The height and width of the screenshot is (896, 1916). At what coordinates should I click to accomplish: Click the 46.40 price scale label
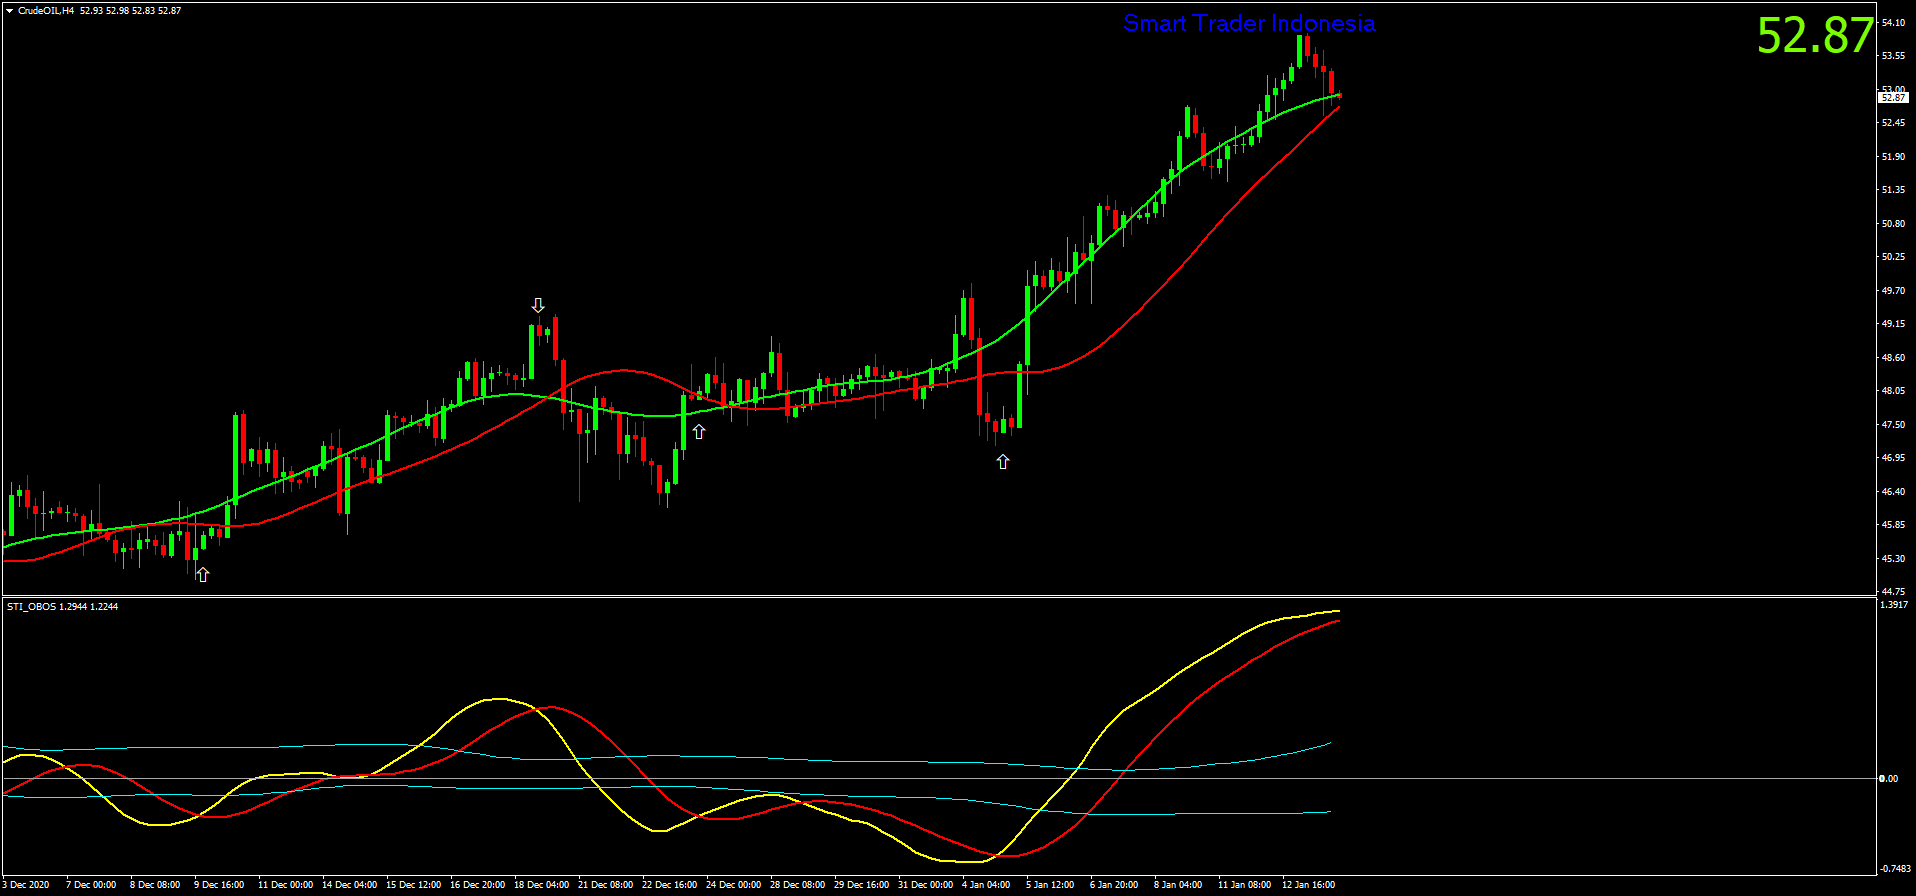(x=1893, y=492)
